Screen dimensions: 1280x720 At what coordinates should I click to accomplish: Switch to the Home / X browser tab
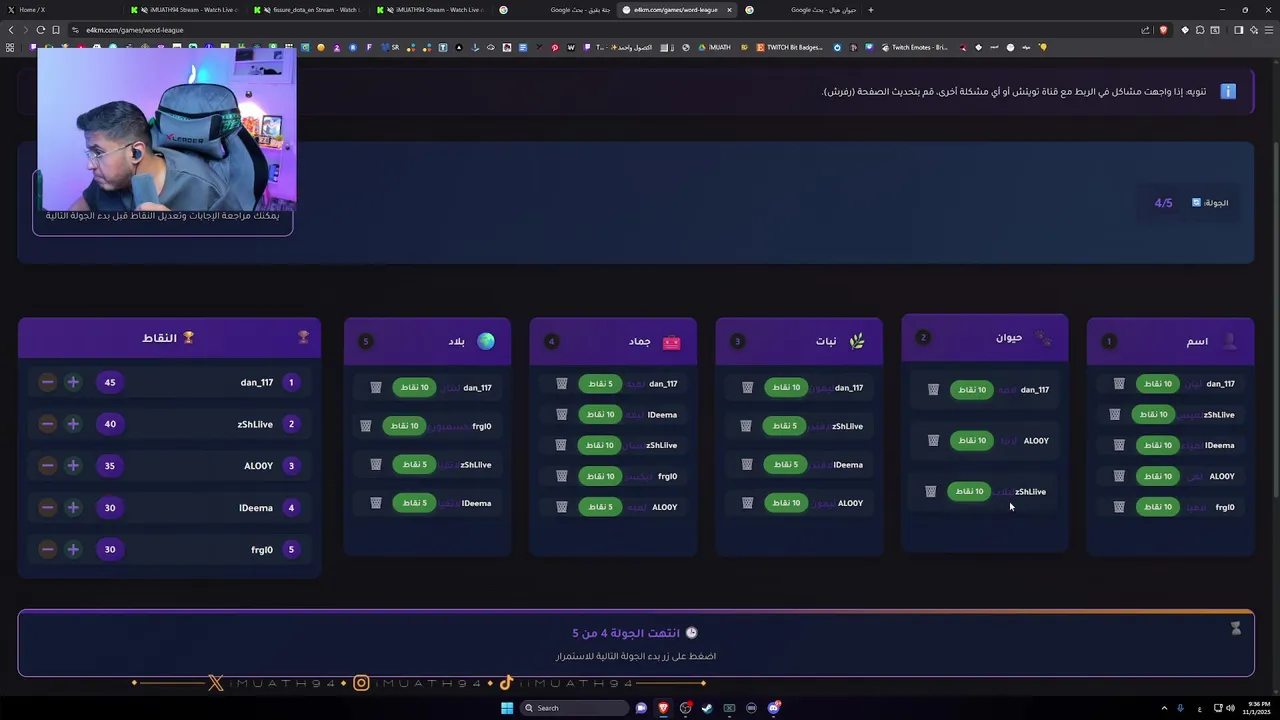60,10
